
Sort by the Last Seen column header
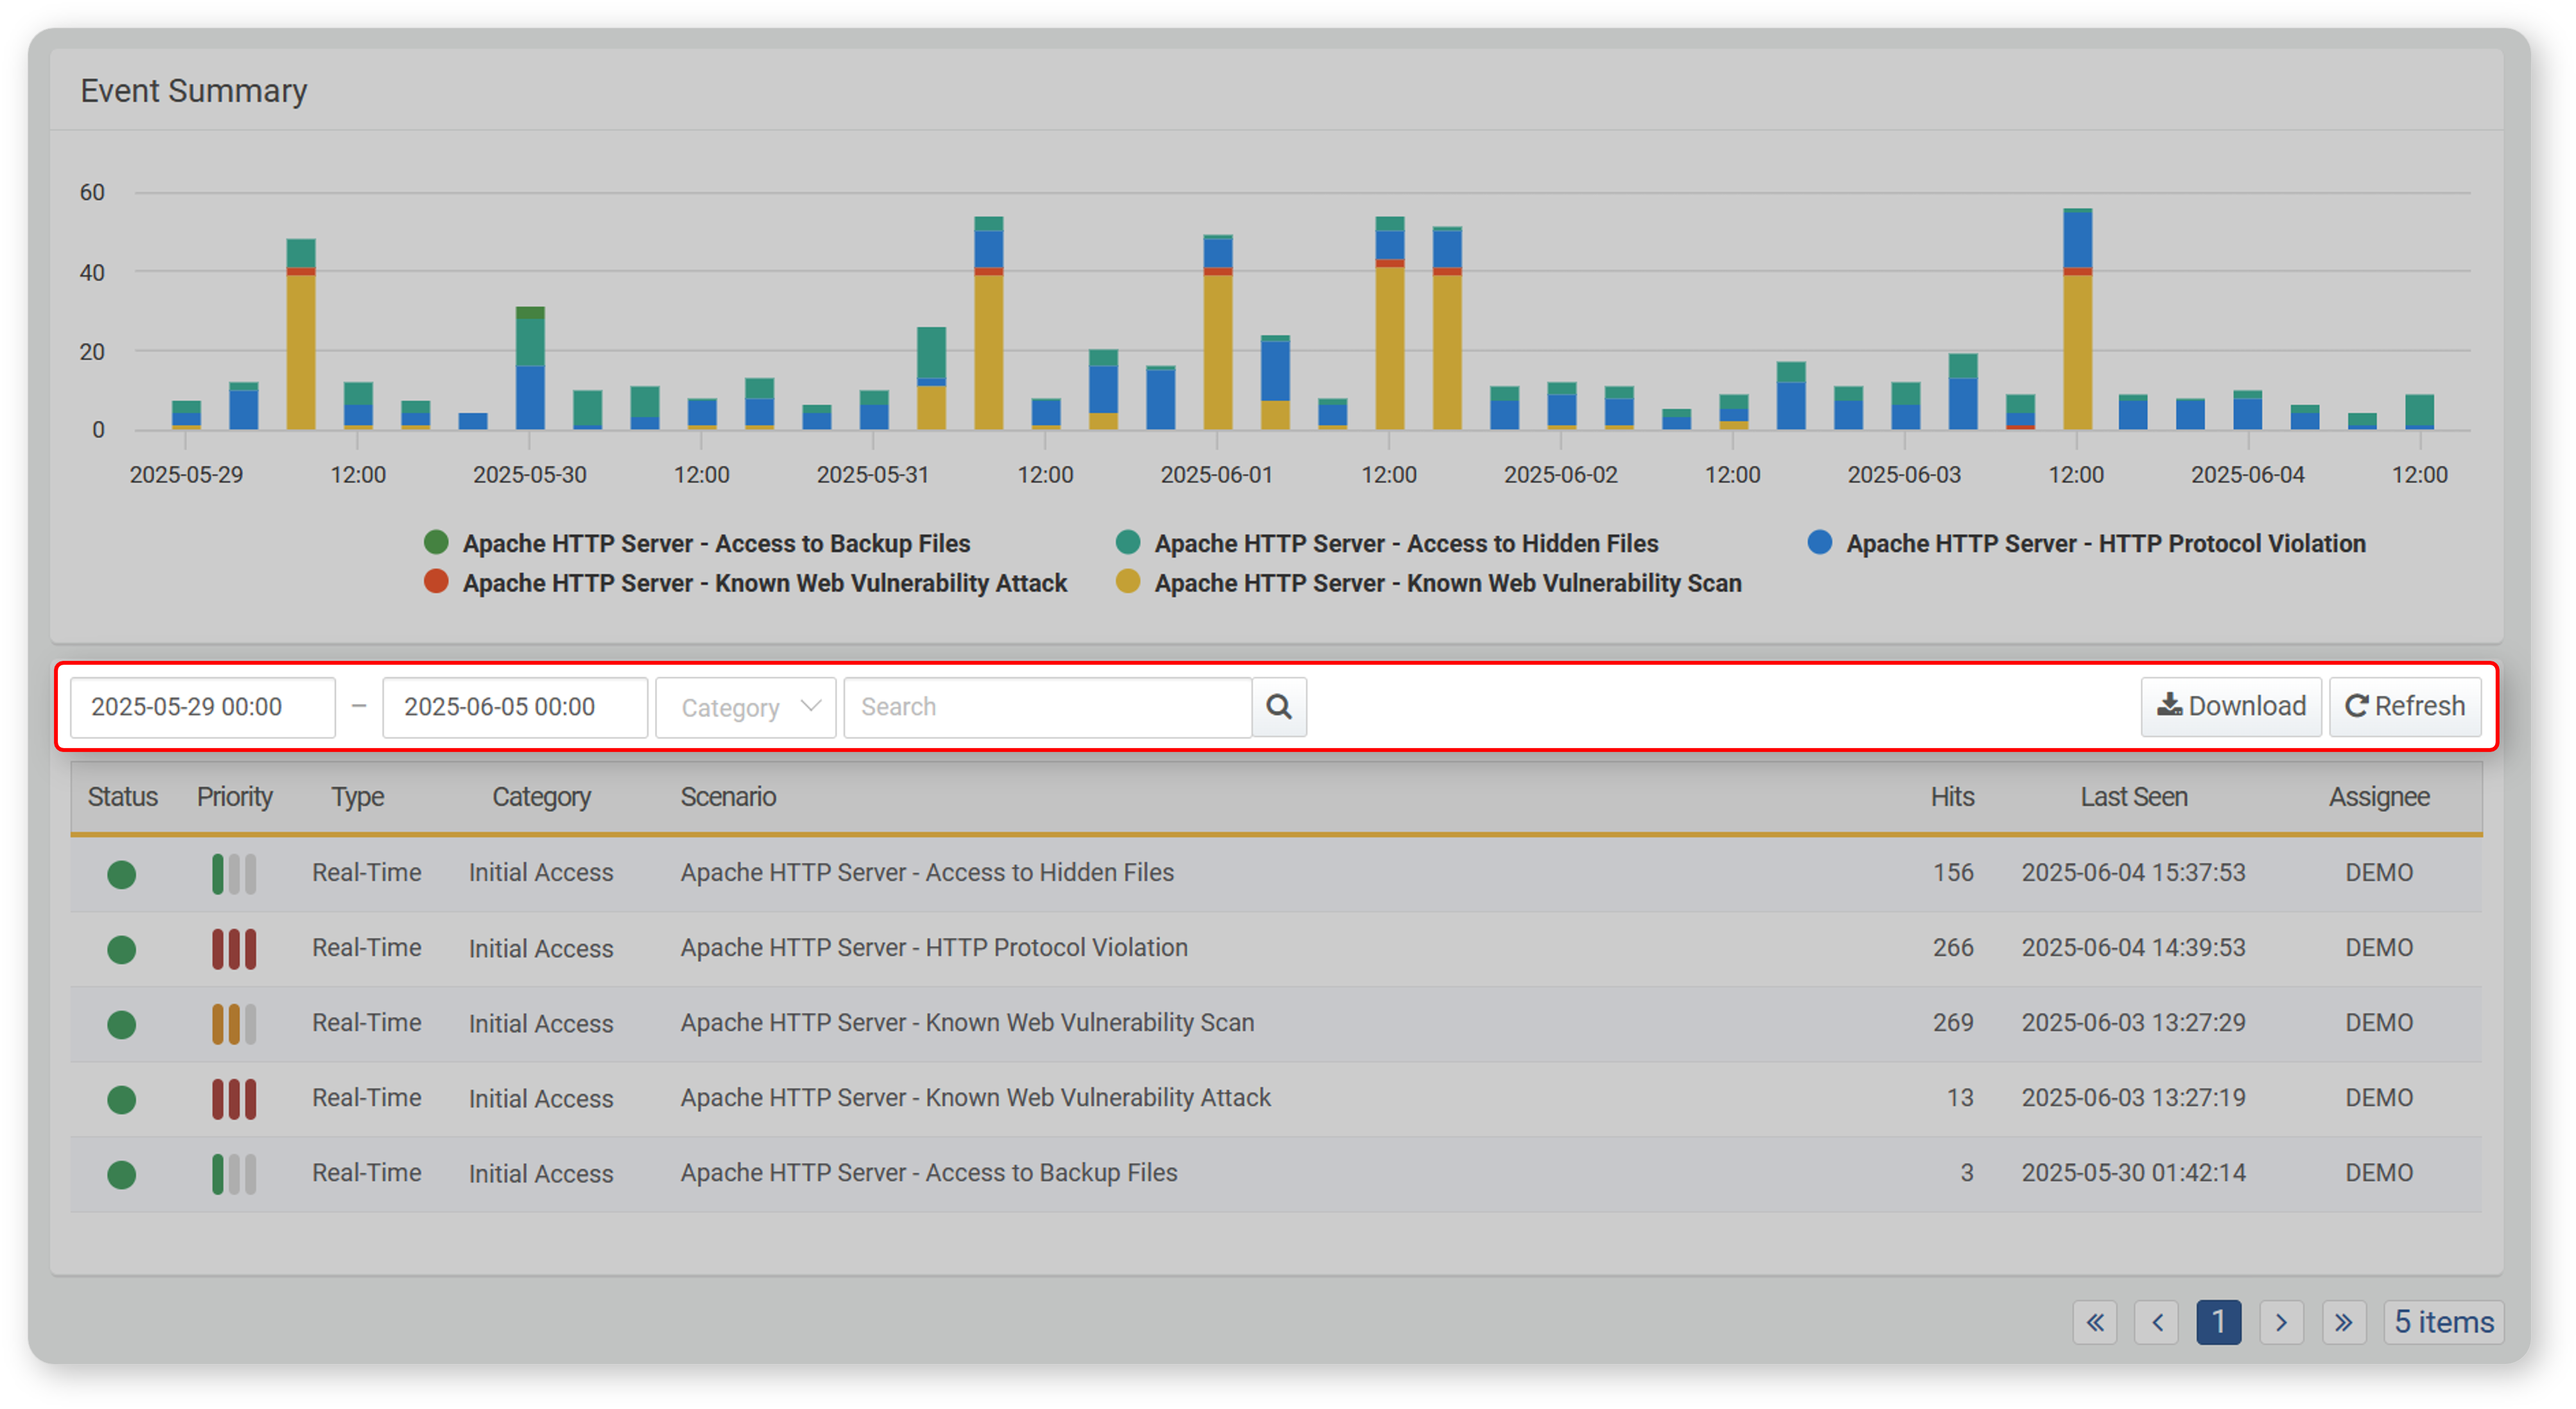(2134, 797)
